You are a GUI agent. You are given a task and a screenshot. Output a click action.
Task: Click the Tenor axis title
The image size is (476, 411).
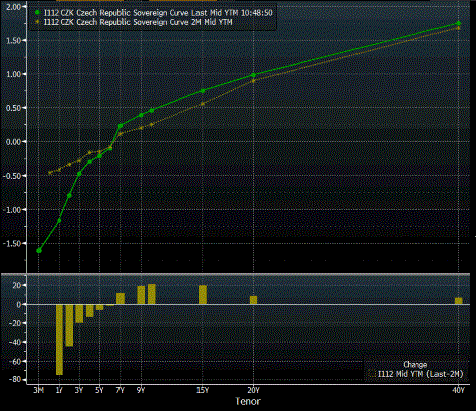point(248,401)
